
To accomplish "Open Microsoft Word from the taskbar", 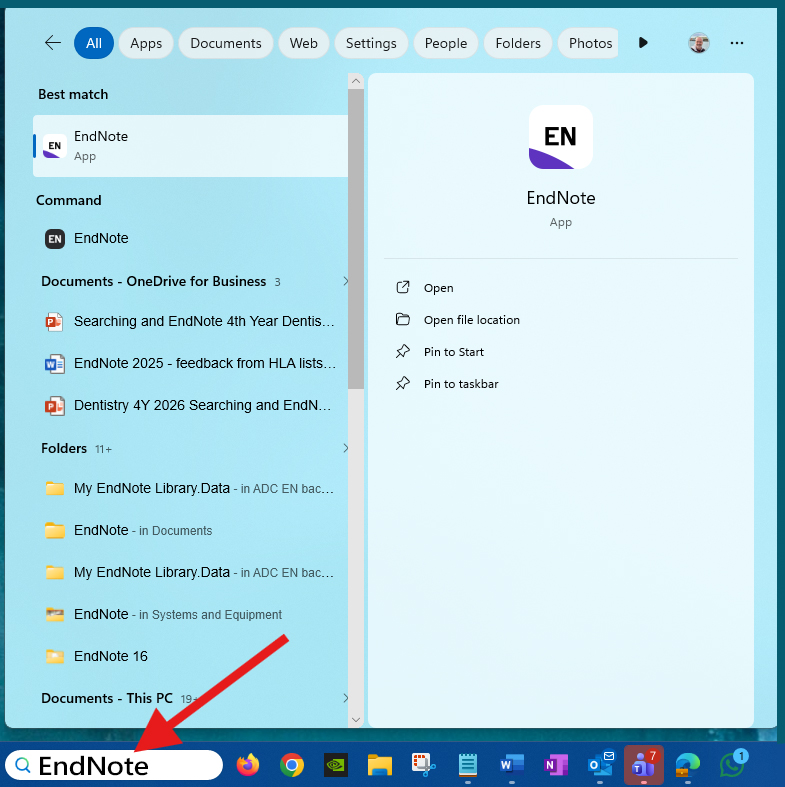I will point(511,765).
